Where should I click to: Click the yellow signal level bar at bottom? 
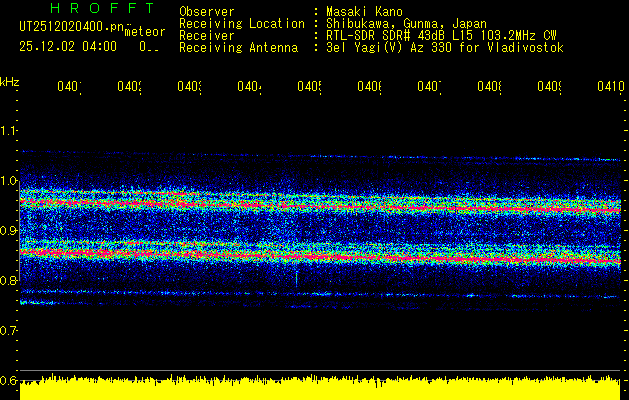320,389
